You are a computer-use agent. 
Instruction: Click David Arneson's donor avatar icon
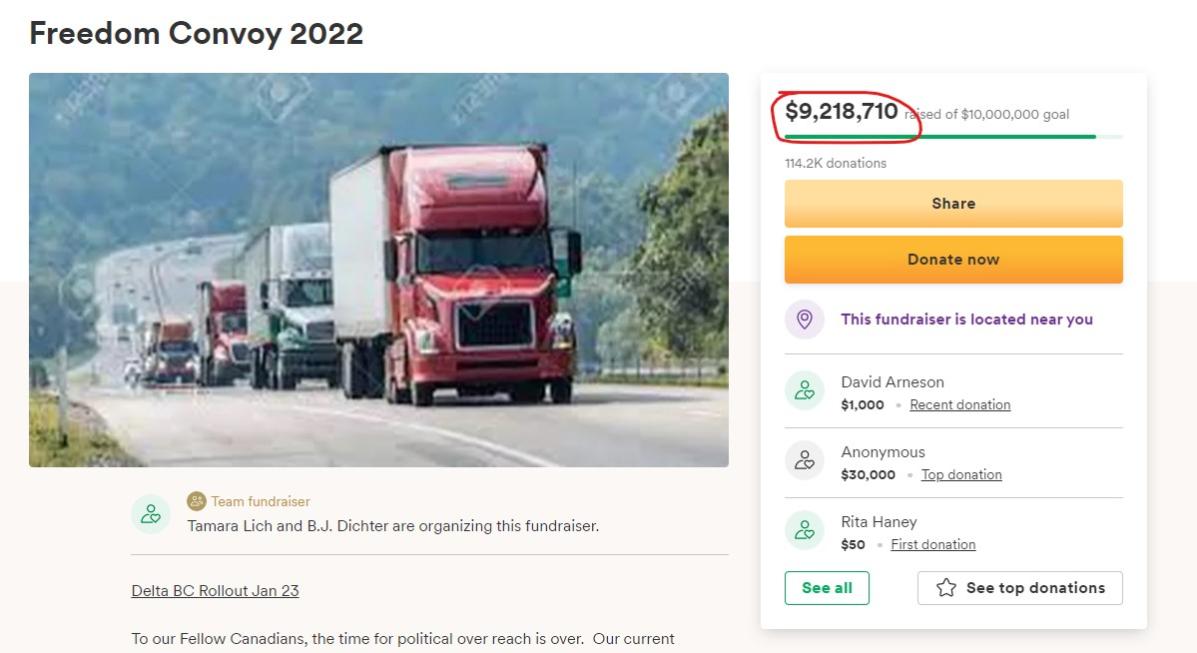click(804, 391)
